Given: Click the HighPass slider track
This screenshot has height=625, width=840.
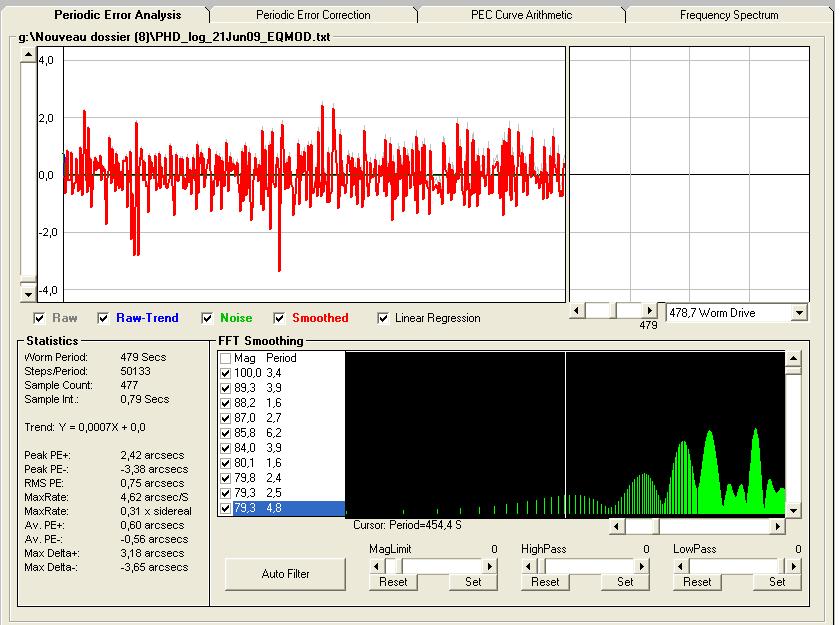Looking at the screenshot, I should point(585,566).
